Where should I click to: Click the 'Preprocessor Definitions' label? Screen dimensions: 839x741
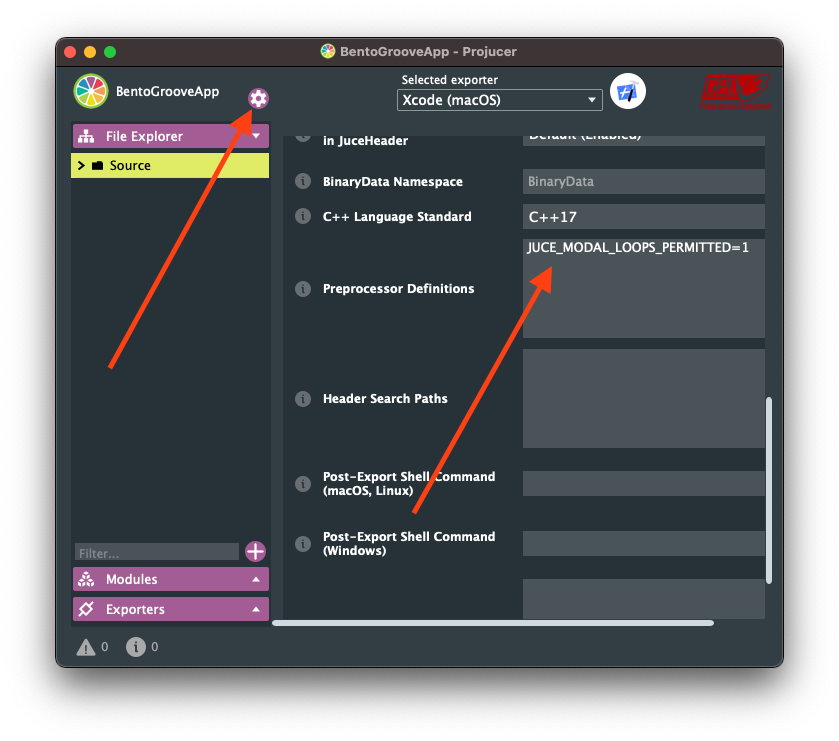[399, 289]
